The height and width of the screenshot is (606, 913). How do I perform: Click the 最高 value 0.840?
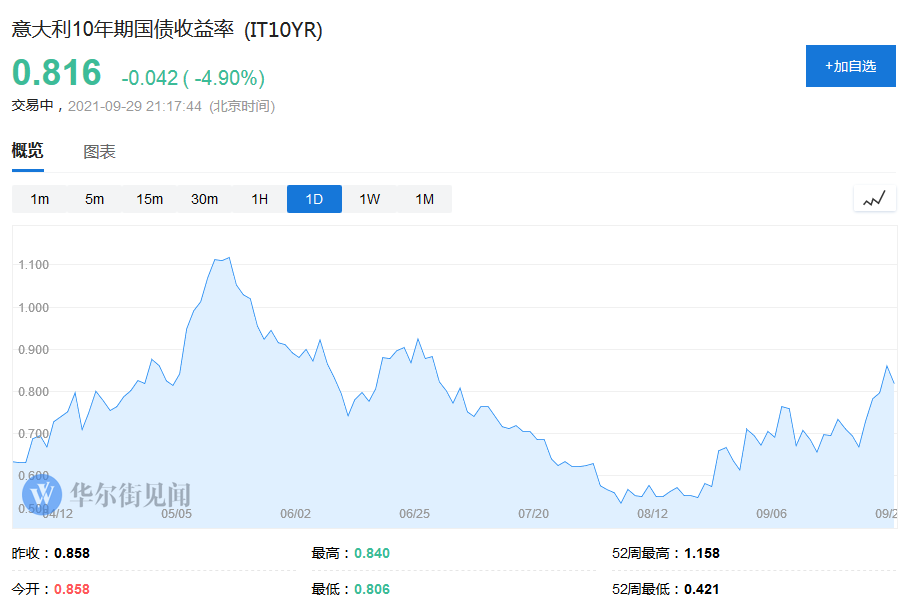pos(372,553)
